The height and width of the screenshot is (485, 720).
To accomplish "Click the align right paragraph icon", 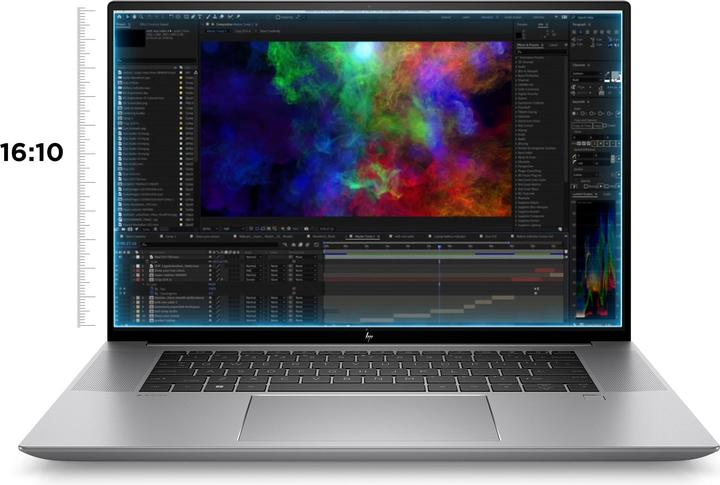I will (587, 32).
